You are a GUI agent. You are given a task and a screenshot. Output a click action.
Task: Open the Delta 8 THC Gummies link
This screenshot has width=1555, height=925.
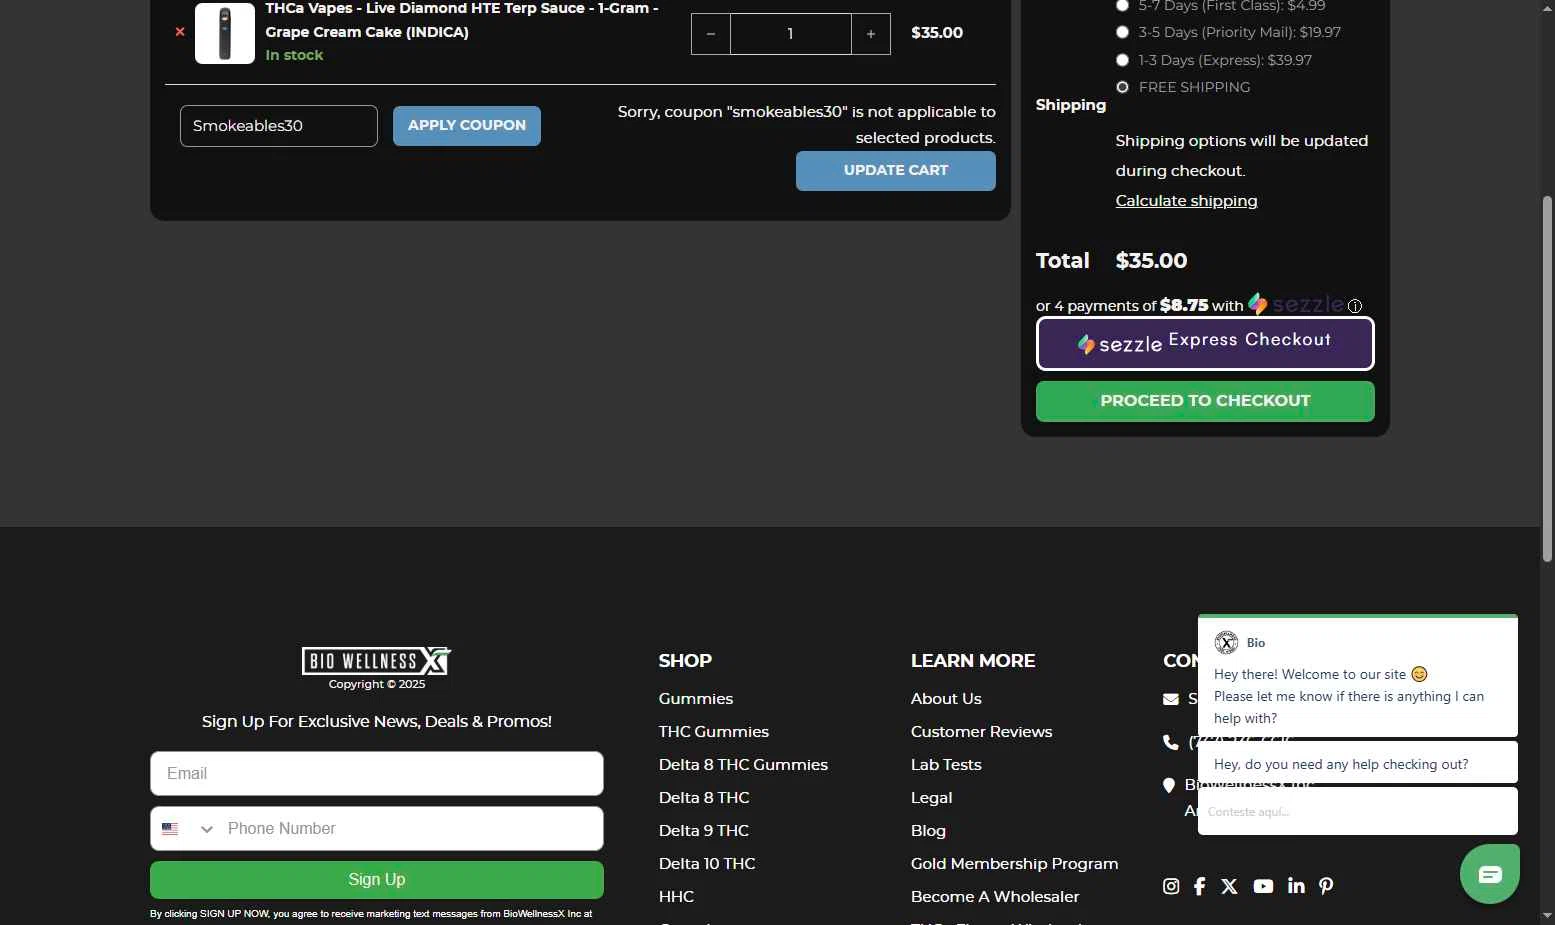743,765
